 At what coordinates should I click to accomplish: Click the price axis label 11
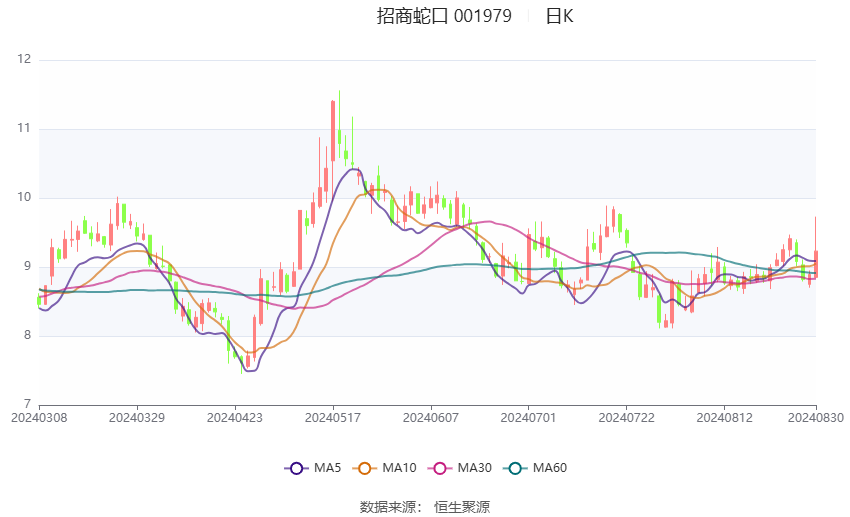24,128
